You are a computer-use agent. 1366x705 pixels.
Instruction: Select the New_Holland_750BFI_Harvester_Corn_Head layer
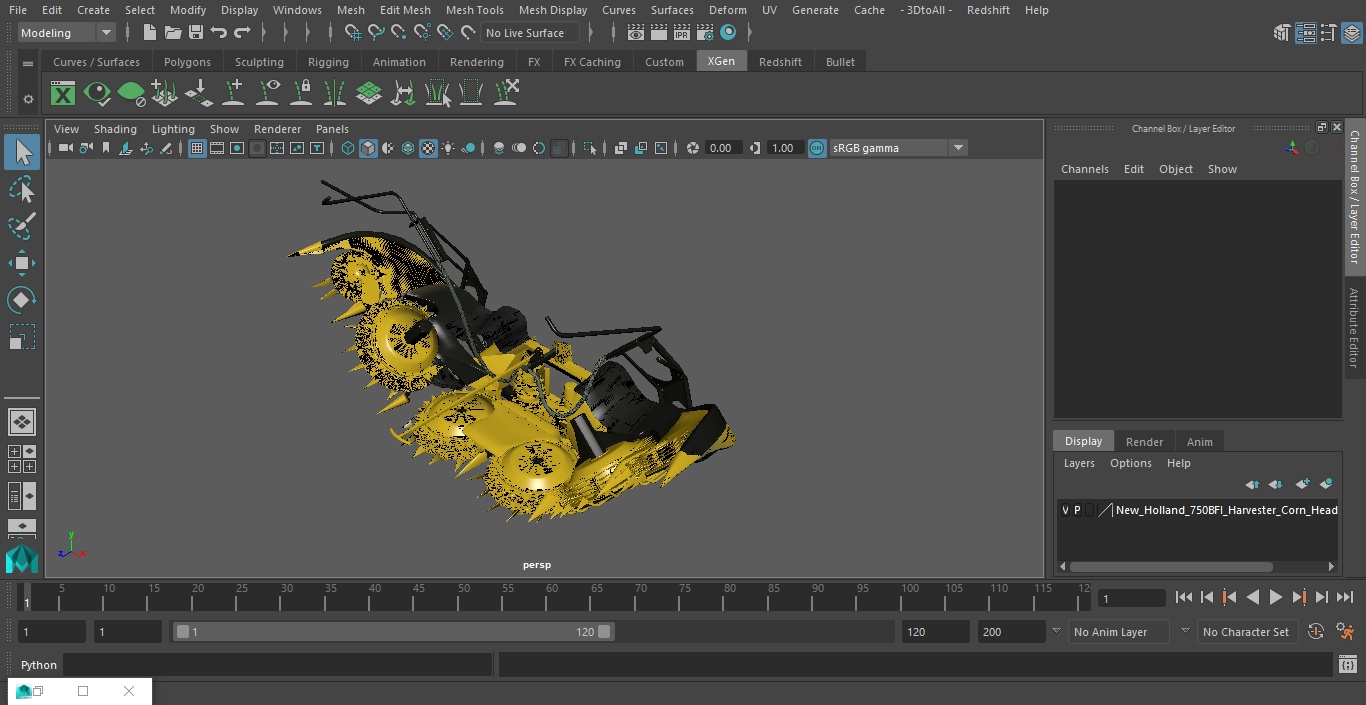click(x=1226, y=510)
